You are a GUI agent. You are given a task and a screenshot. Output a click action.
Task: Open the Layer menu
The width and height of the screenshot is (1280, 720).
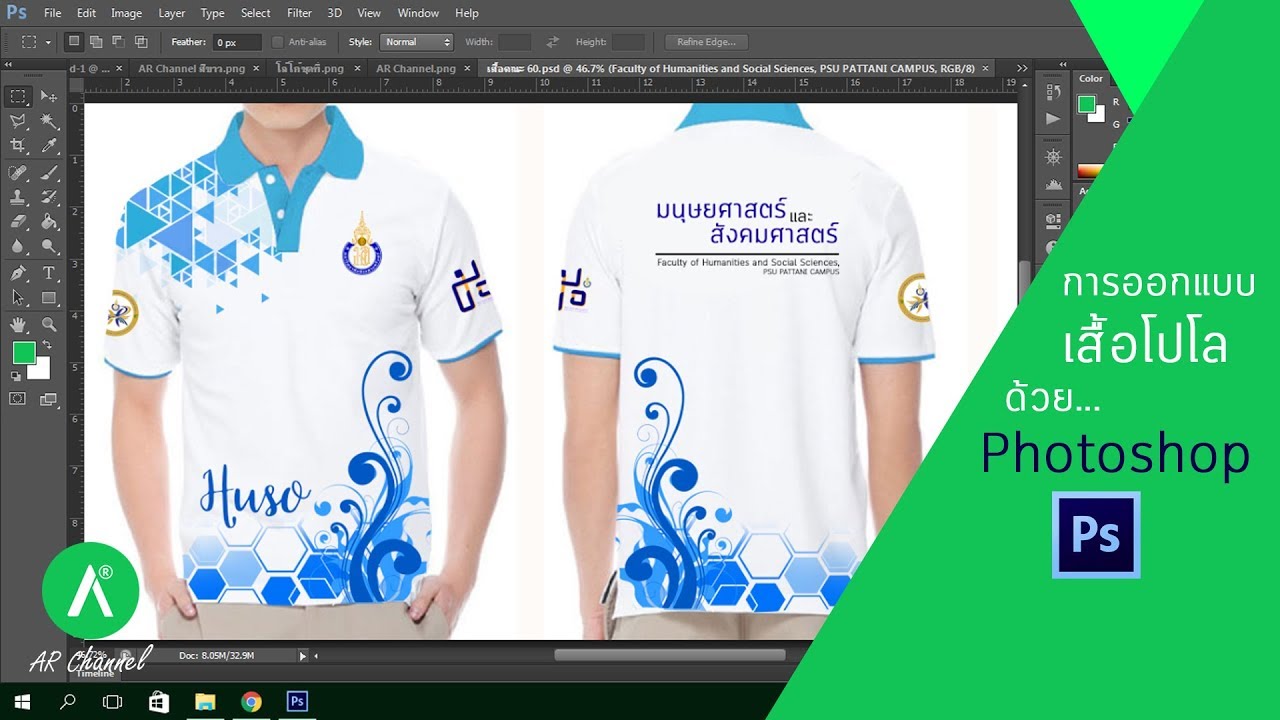point(172,13)
